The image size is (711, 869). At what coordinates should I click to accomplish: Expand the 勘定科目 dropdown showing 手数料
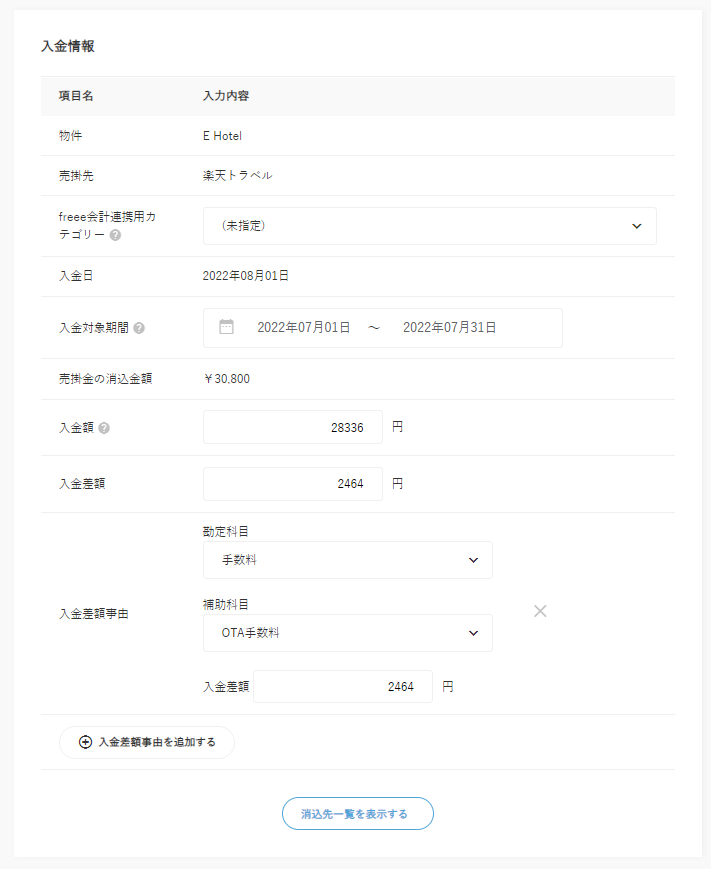click(x=347, y=560)
